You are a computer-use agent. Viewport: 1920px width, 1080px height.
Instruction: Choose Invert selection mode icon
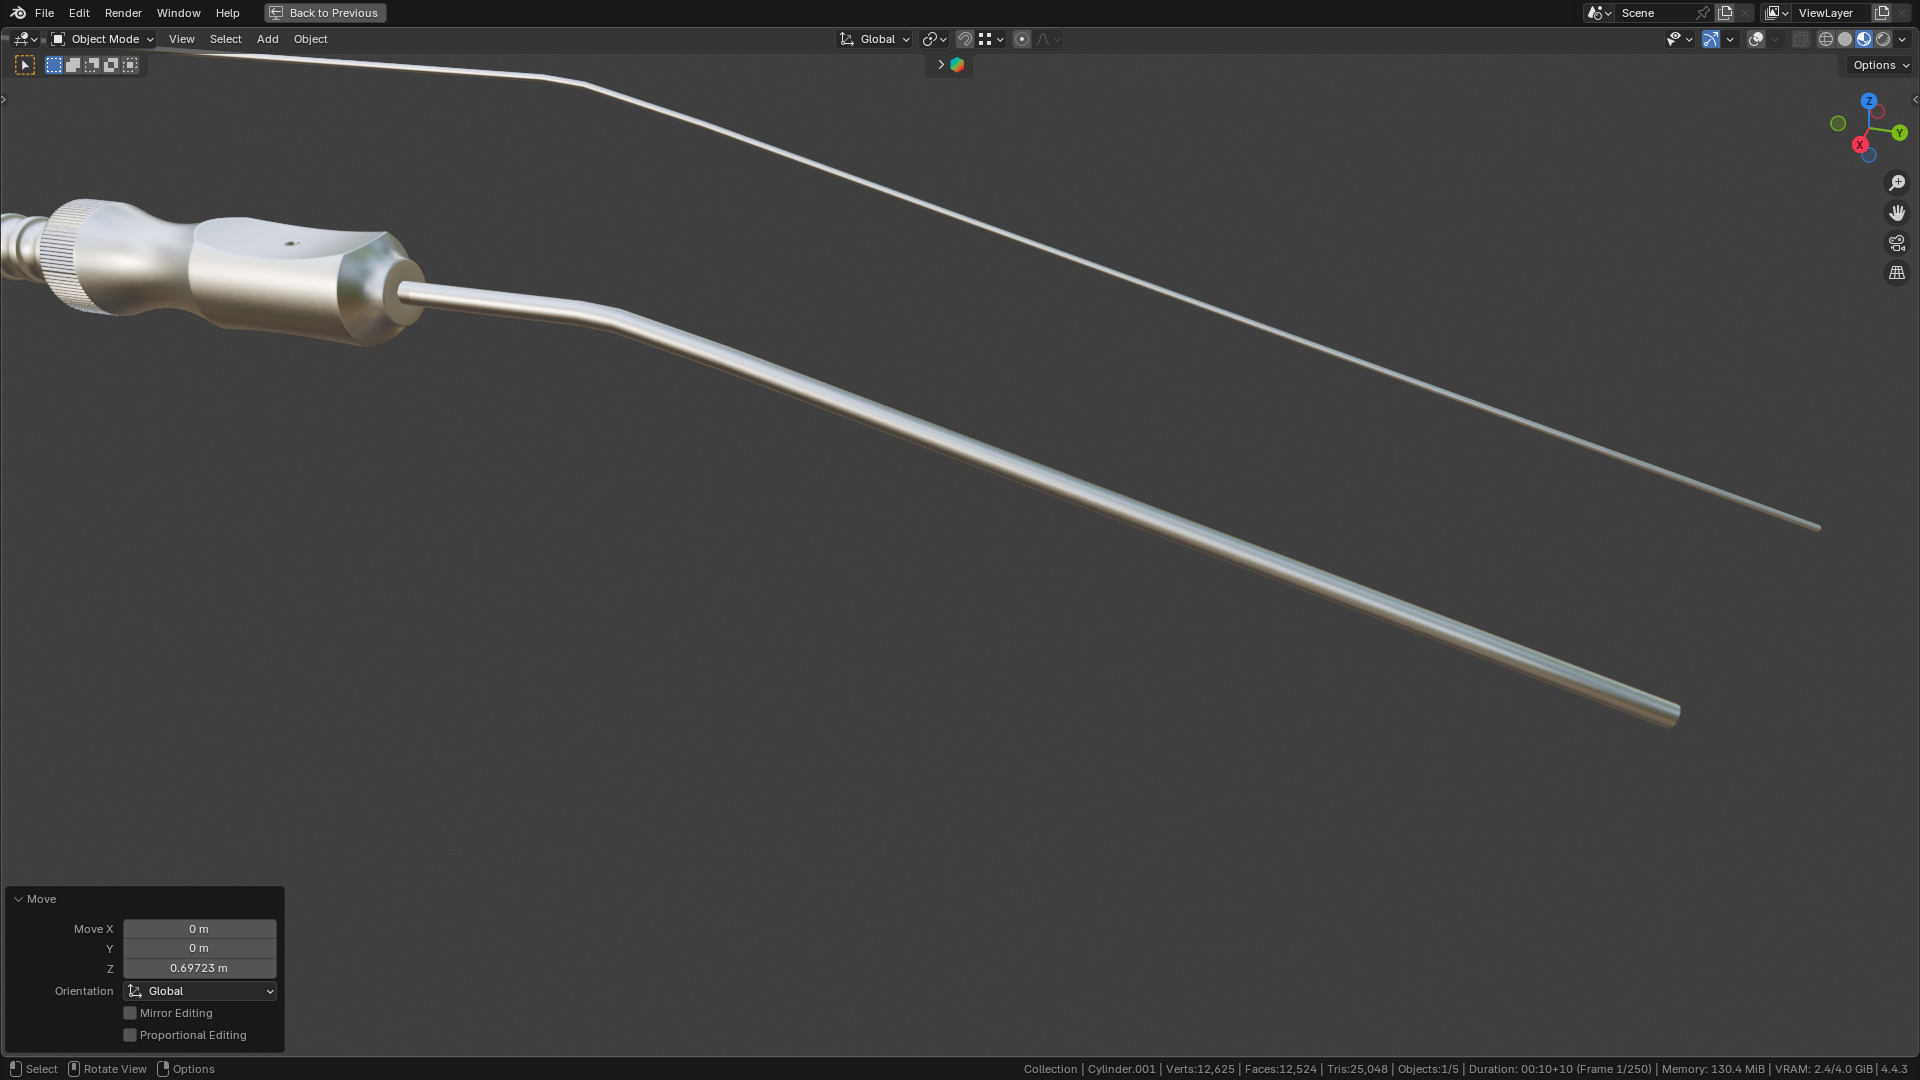[x=111, y=65]
